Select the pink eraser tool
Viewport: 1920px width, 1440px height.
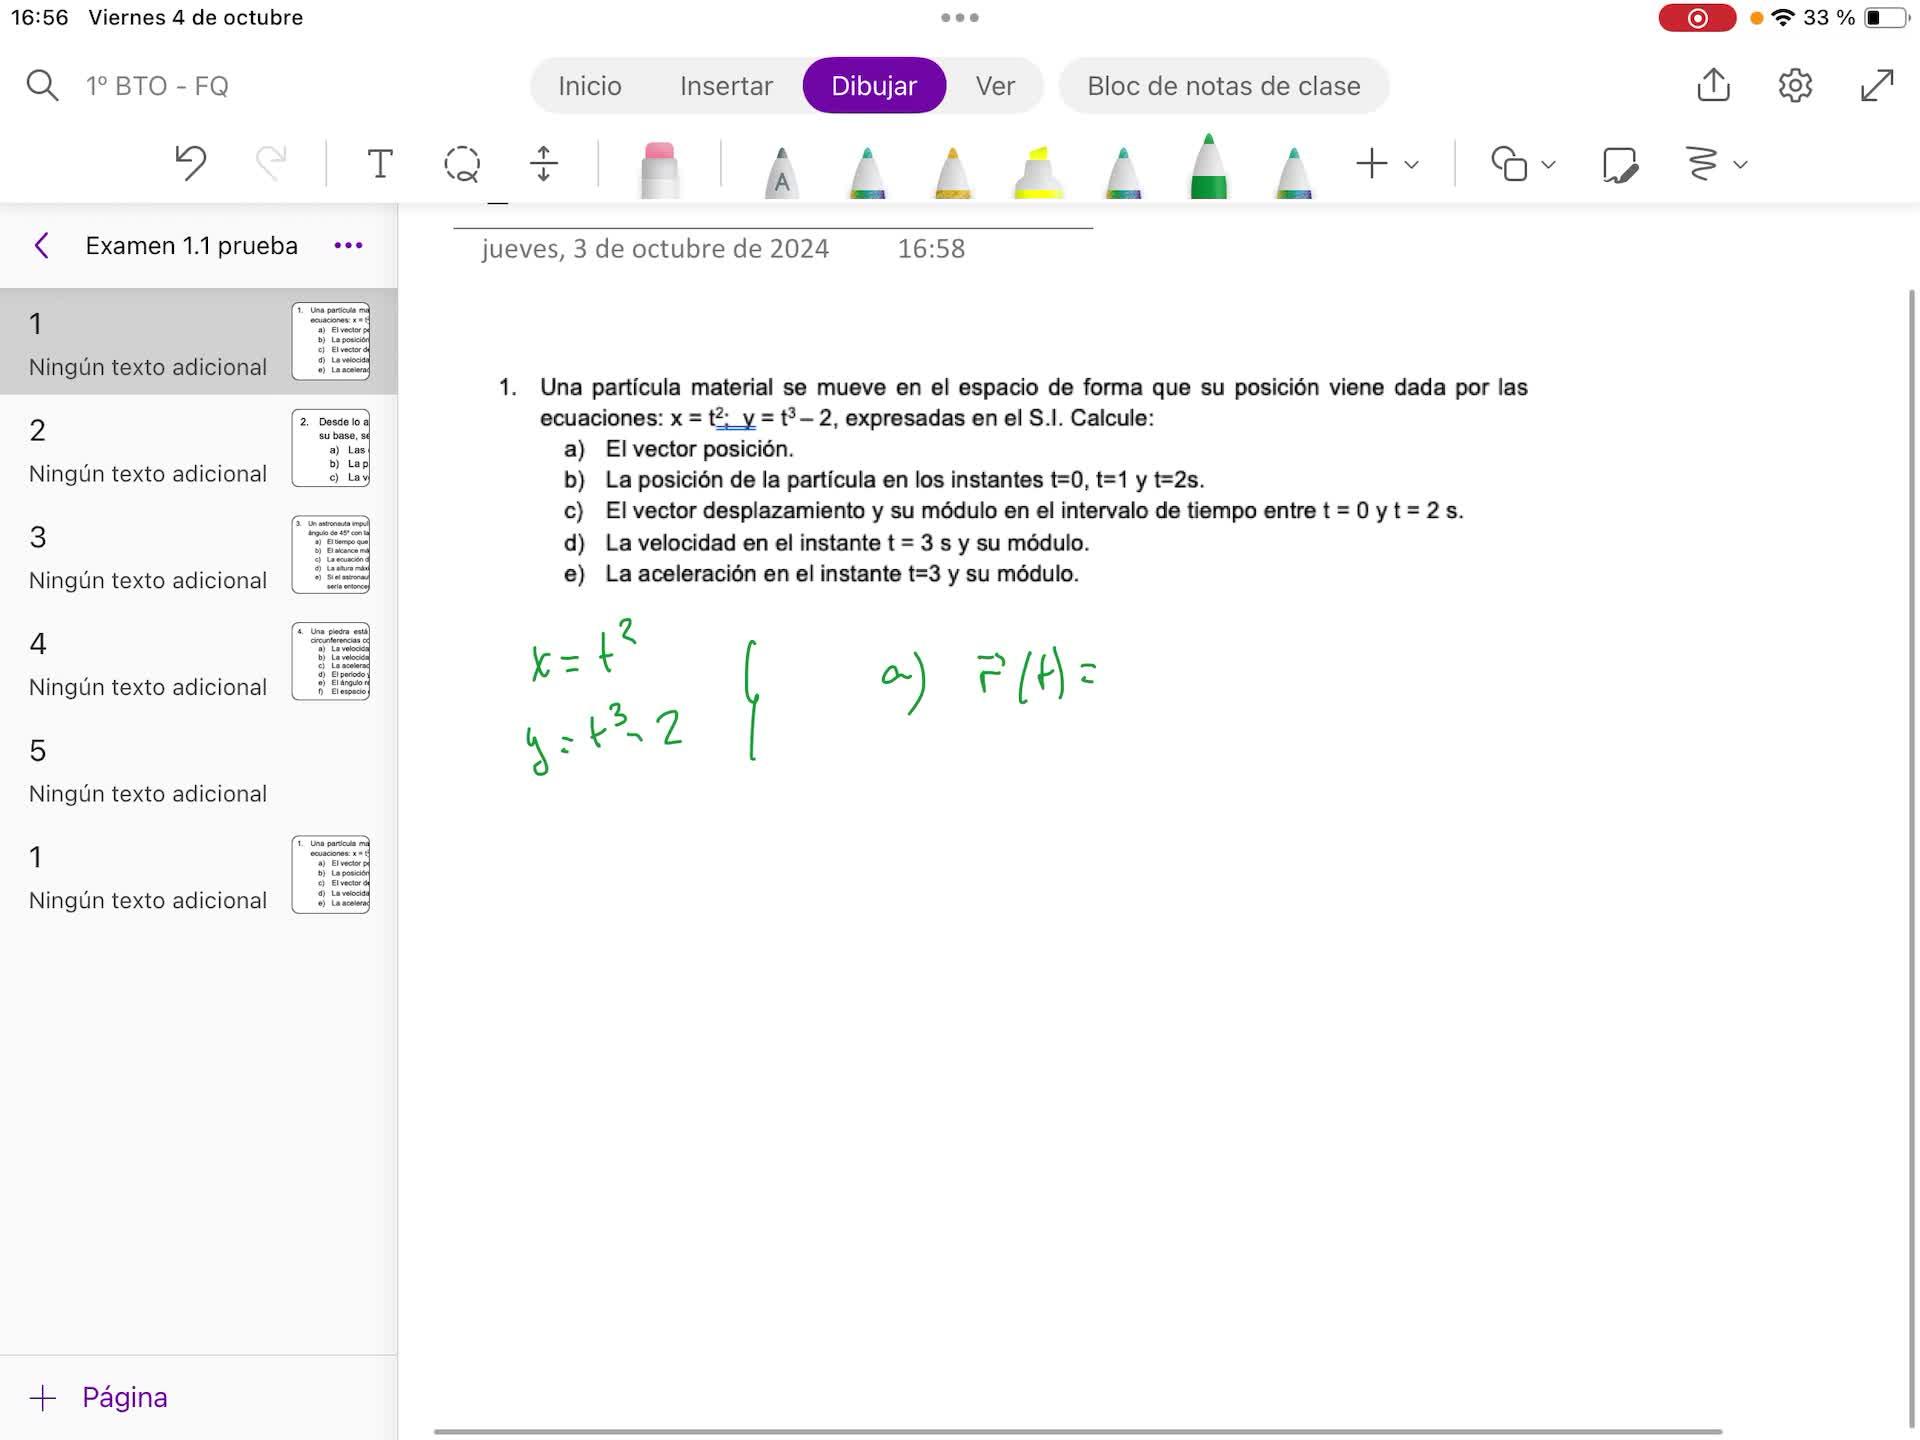pos(659,168)
